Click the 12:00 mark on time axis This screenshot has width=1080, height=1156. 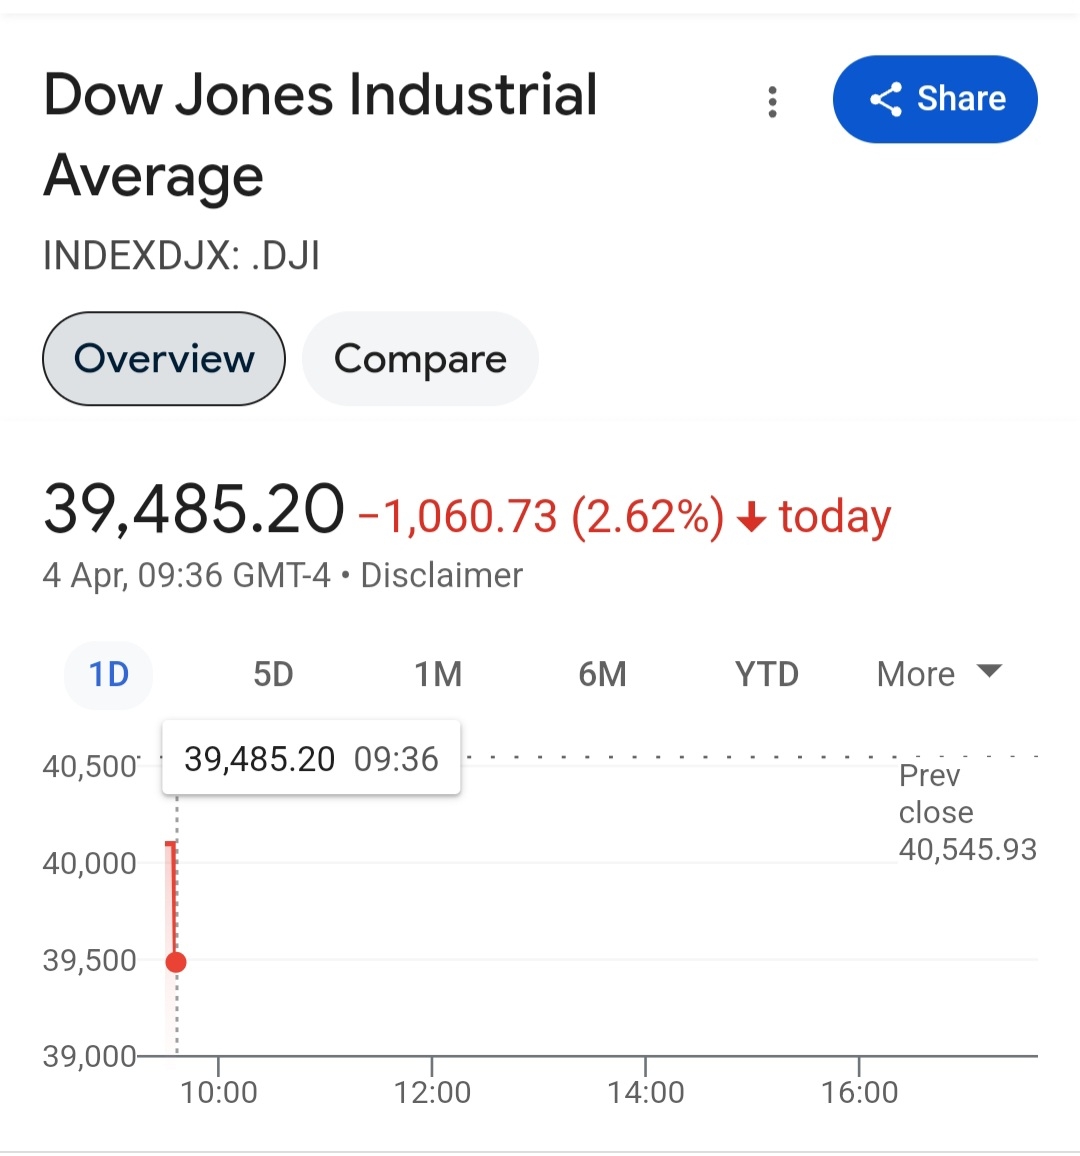coord(432,1092)
